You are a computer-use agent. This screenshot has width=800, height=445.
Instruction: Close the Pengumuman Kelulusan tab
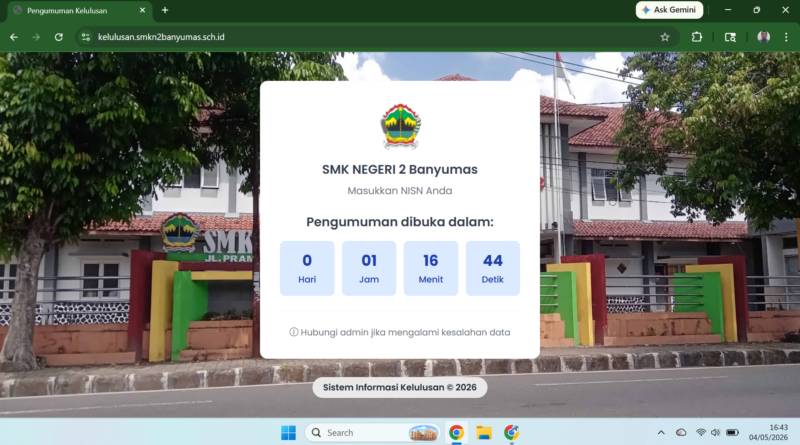[142, 10]
